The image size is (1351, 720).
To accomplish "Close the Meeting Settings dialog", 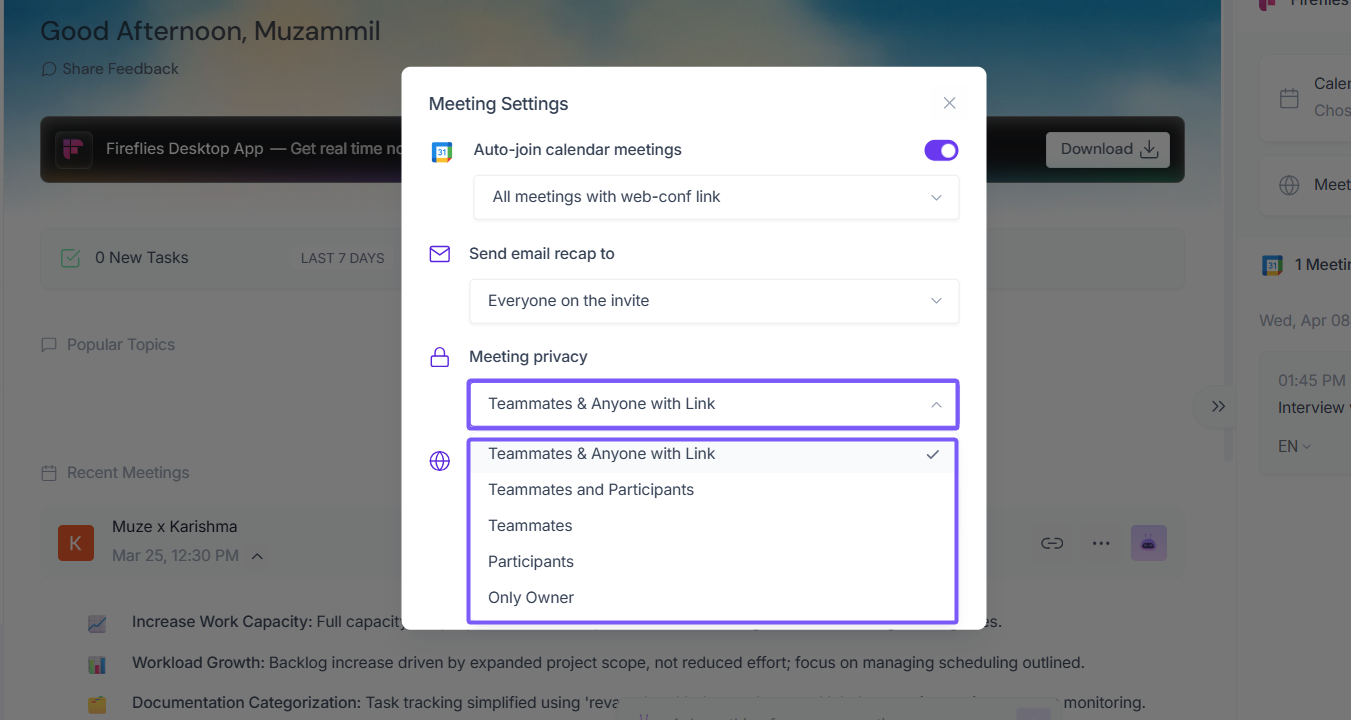I will (949, 103).
